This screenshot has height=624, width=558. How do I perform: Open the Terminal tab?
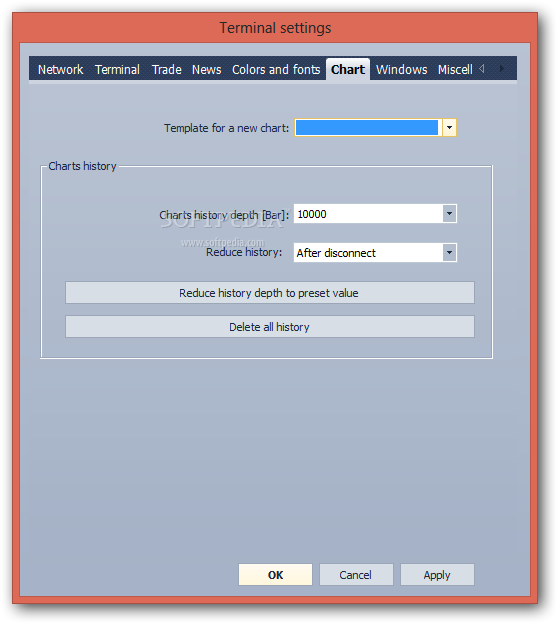point(117,70)
